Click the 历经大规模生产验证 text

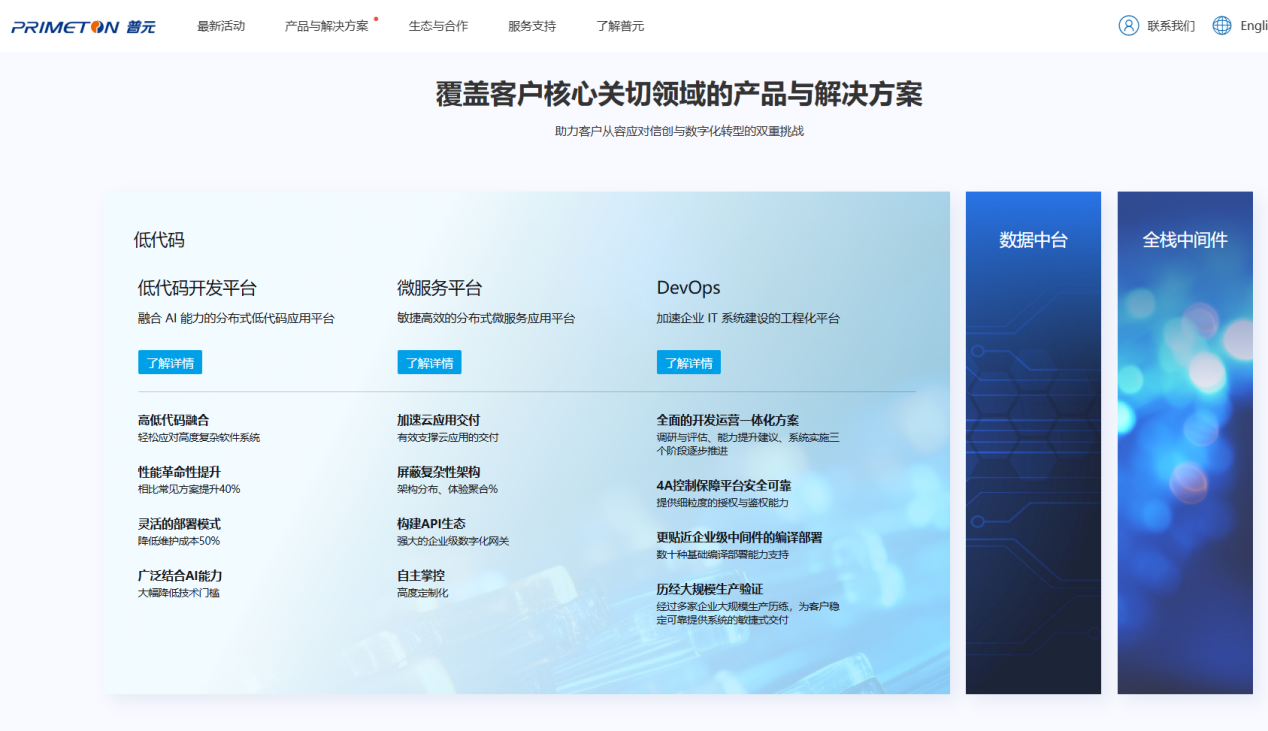click(x=710, y=589)
